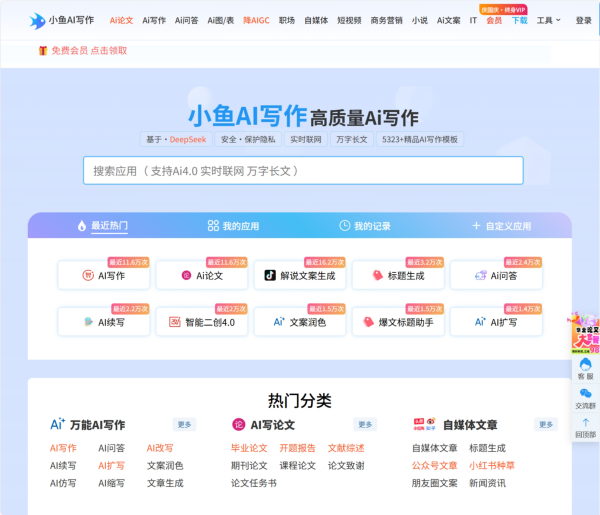
Task: Click the gift icon beside 免费会员
Action: click(x=43, y=50)
